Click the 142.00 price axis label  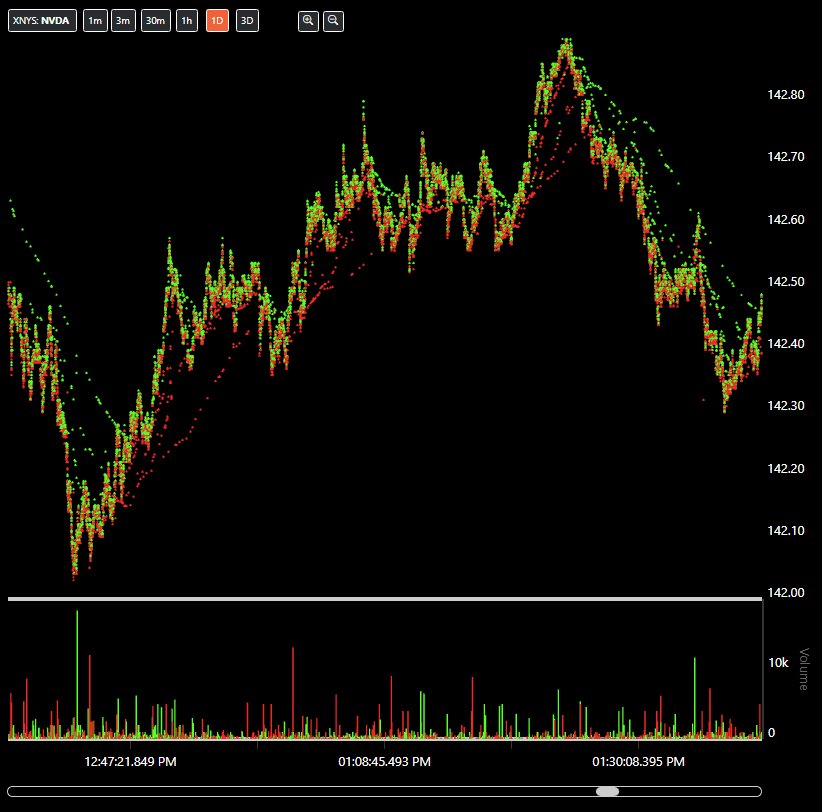click(785, 593)
